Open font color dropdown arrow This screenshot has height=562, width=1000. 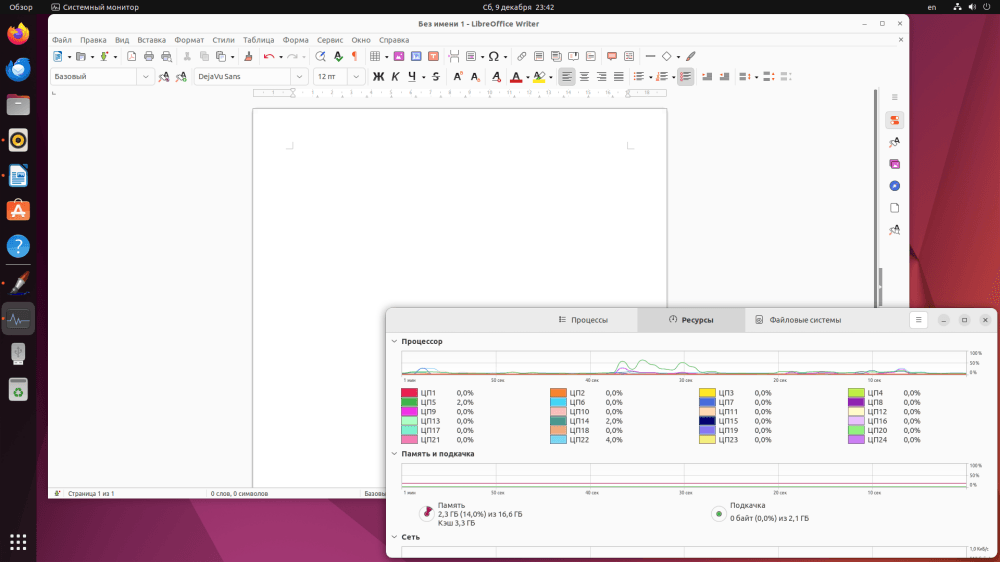pyautogui.click(x=527, y=77)
